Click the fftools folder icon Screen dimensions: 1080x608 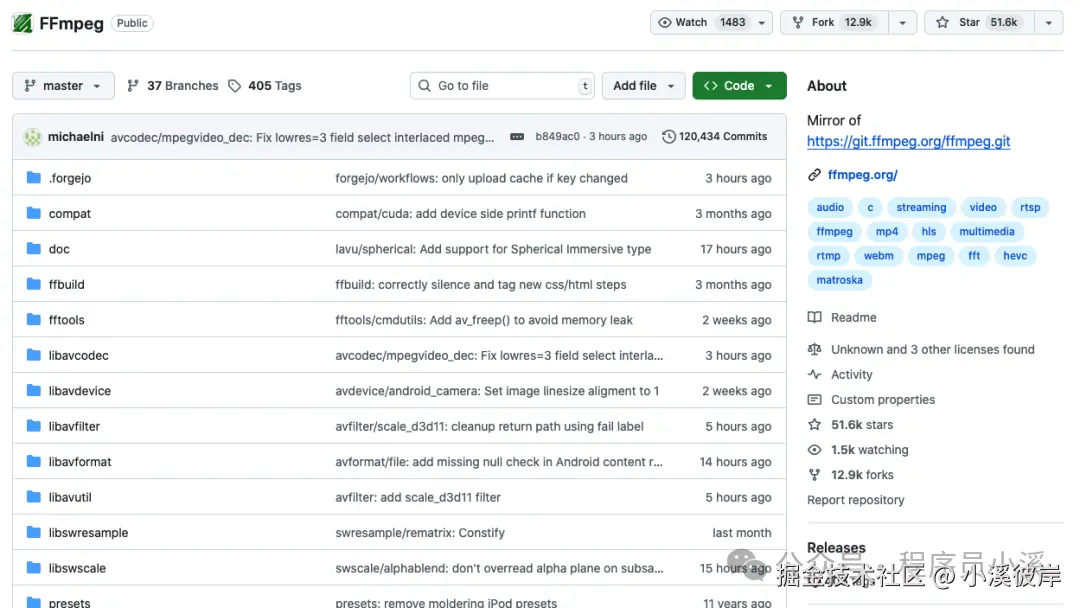click(34, 319)
